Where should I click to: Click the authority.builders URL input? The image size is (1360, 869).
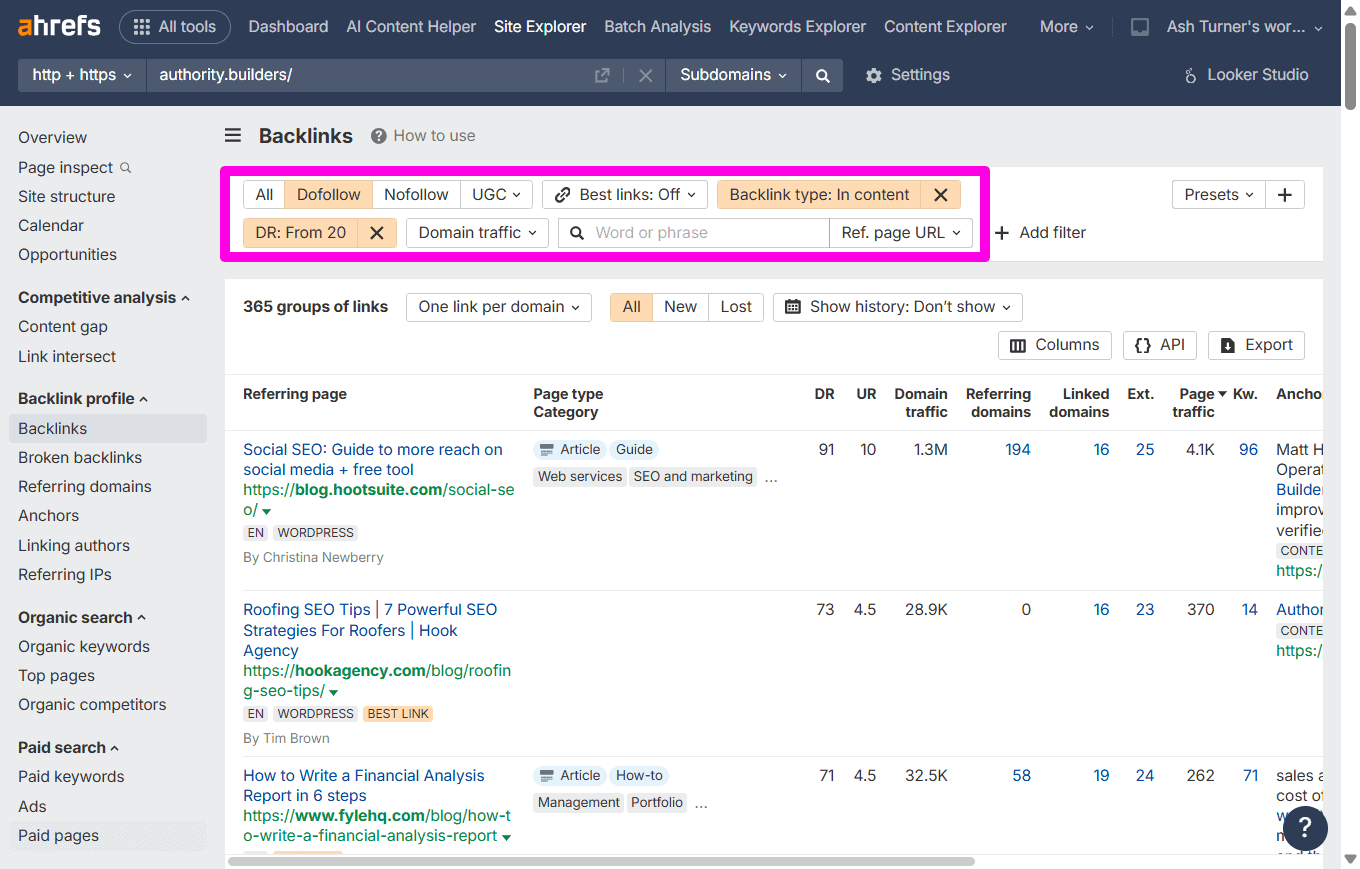[368, 75]
